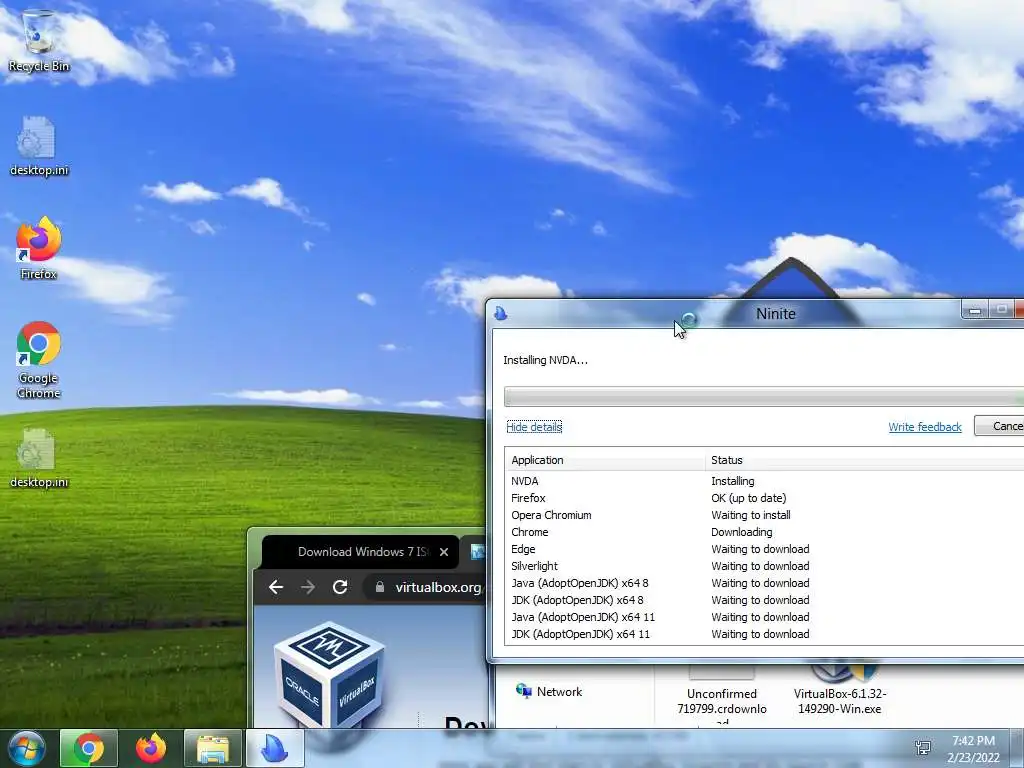Click the 'Waiting to install' status

750,515
